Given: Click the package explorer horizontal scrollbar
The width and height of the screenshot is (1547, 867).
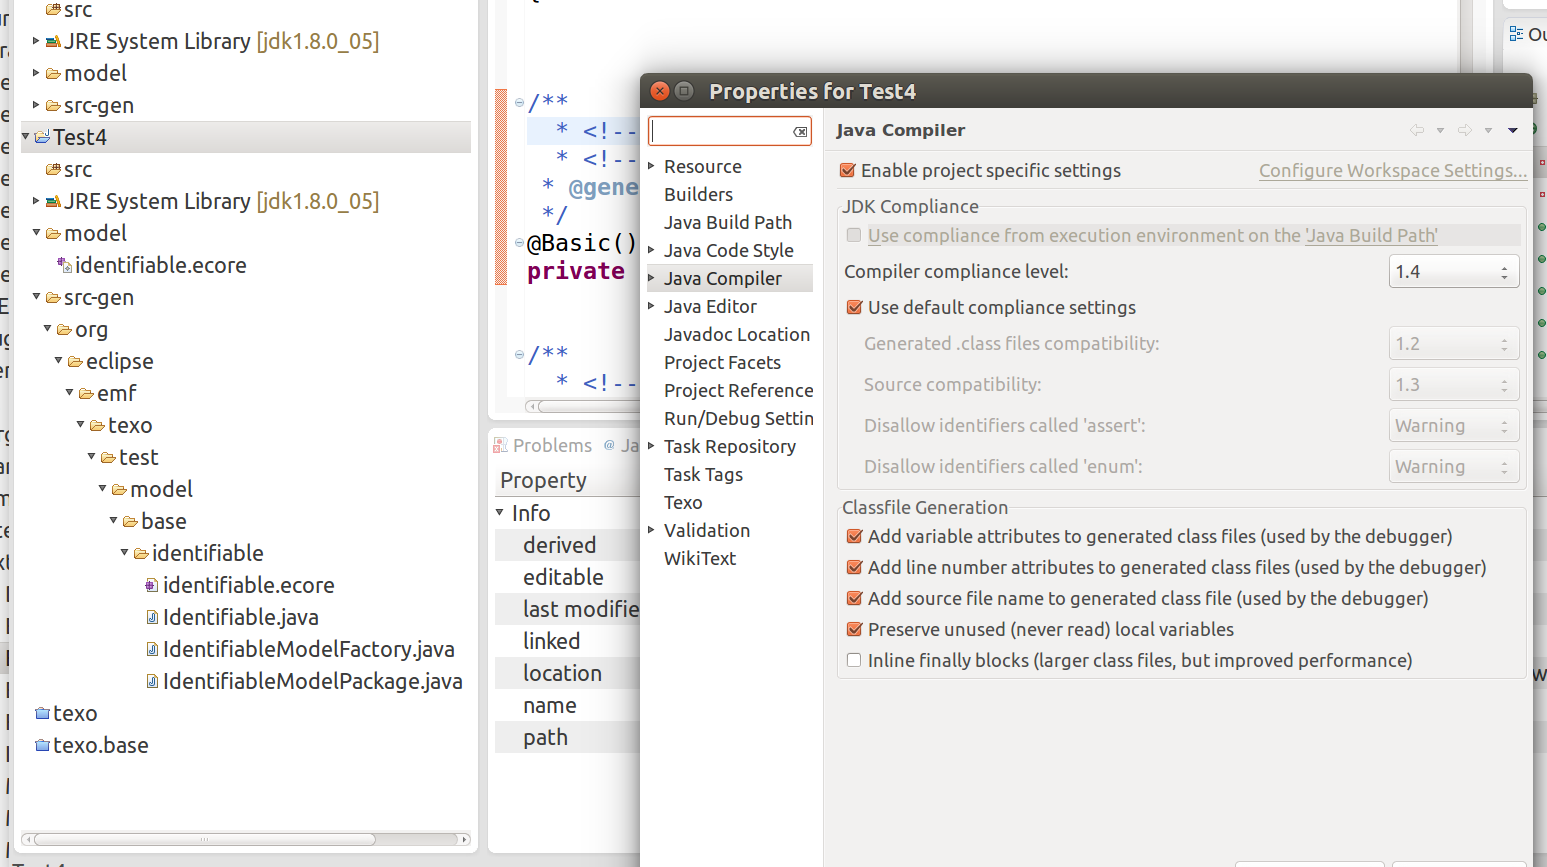Looking at the screenshot, I should point(205,839).
